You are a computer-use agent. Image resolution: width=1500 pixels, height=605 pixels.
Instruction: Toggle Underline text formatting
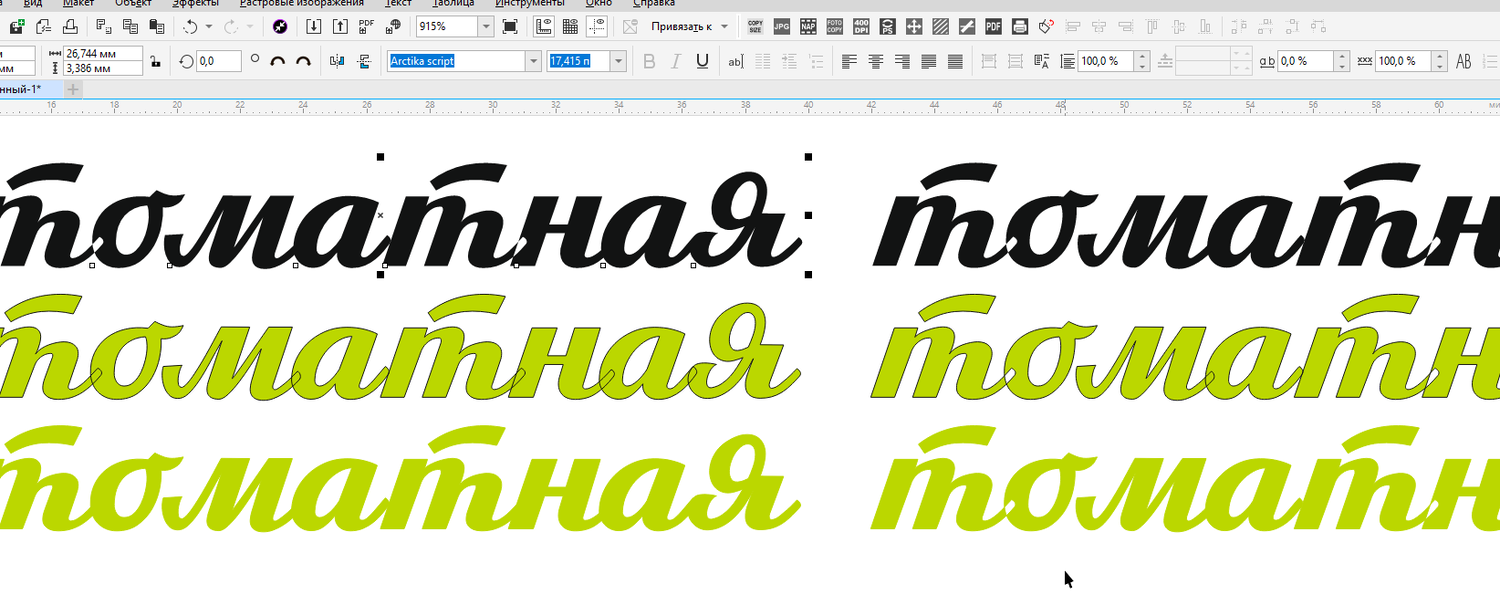click(702, 61)
